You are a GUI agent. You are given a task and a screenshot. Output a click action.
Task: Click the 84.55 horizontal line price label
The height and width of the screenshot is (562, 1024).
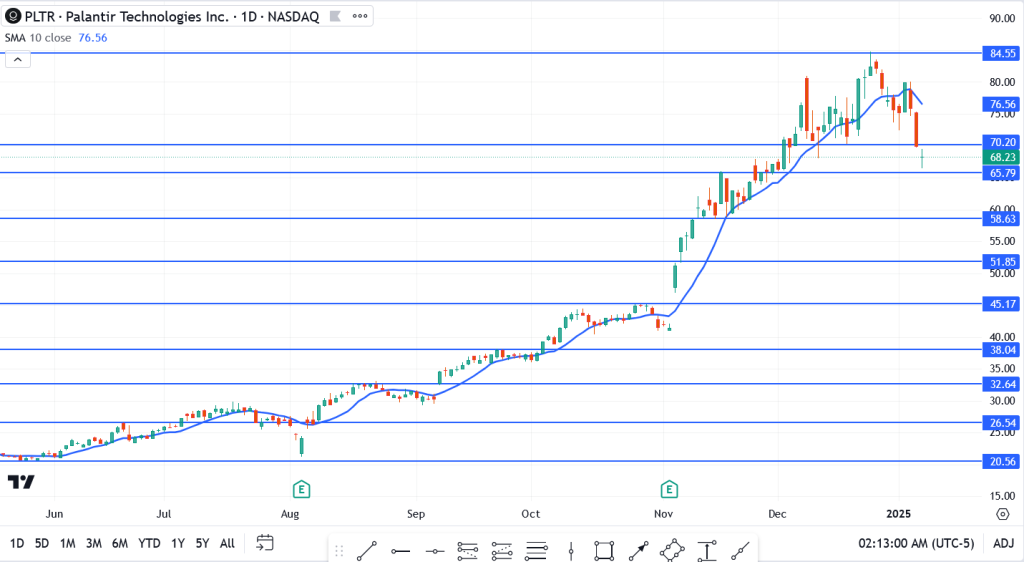pyautogui.click(x=1002, y=53)
